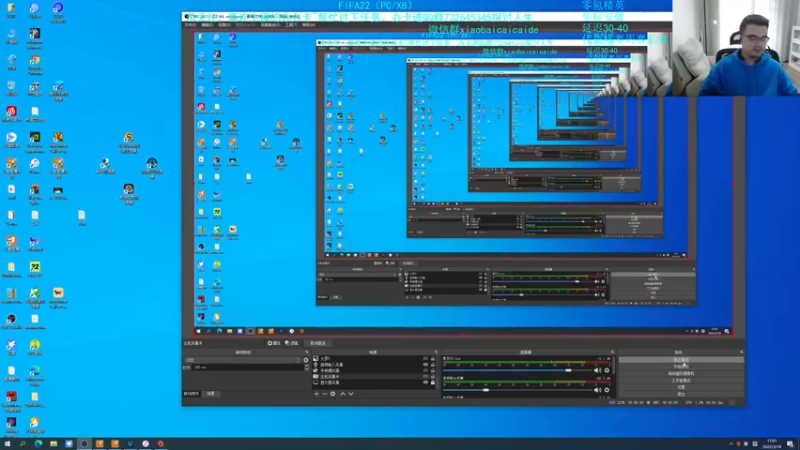The image size is (800, 450).
Task: Select the OBS Studio desktop shortcut
Action: coord(11,321)
